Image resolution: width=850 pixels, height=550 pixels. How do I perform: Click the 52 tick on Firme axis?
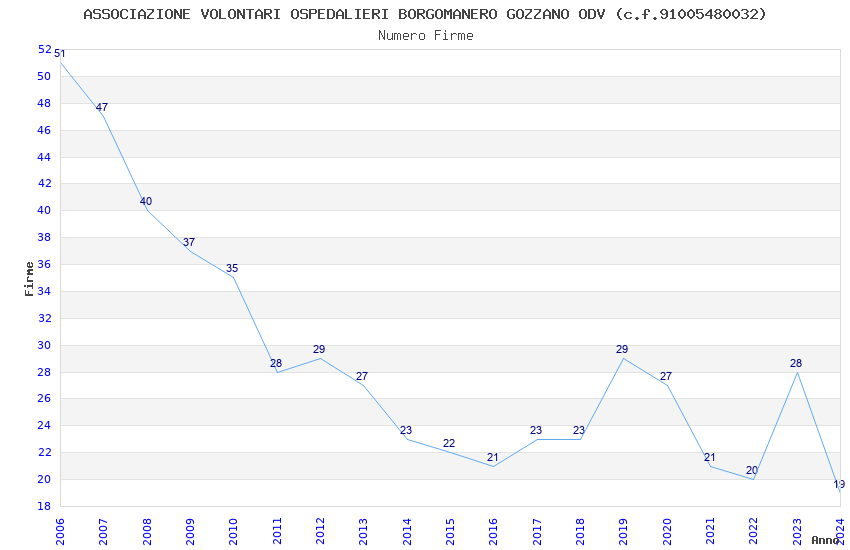click(x=44, y=49)
